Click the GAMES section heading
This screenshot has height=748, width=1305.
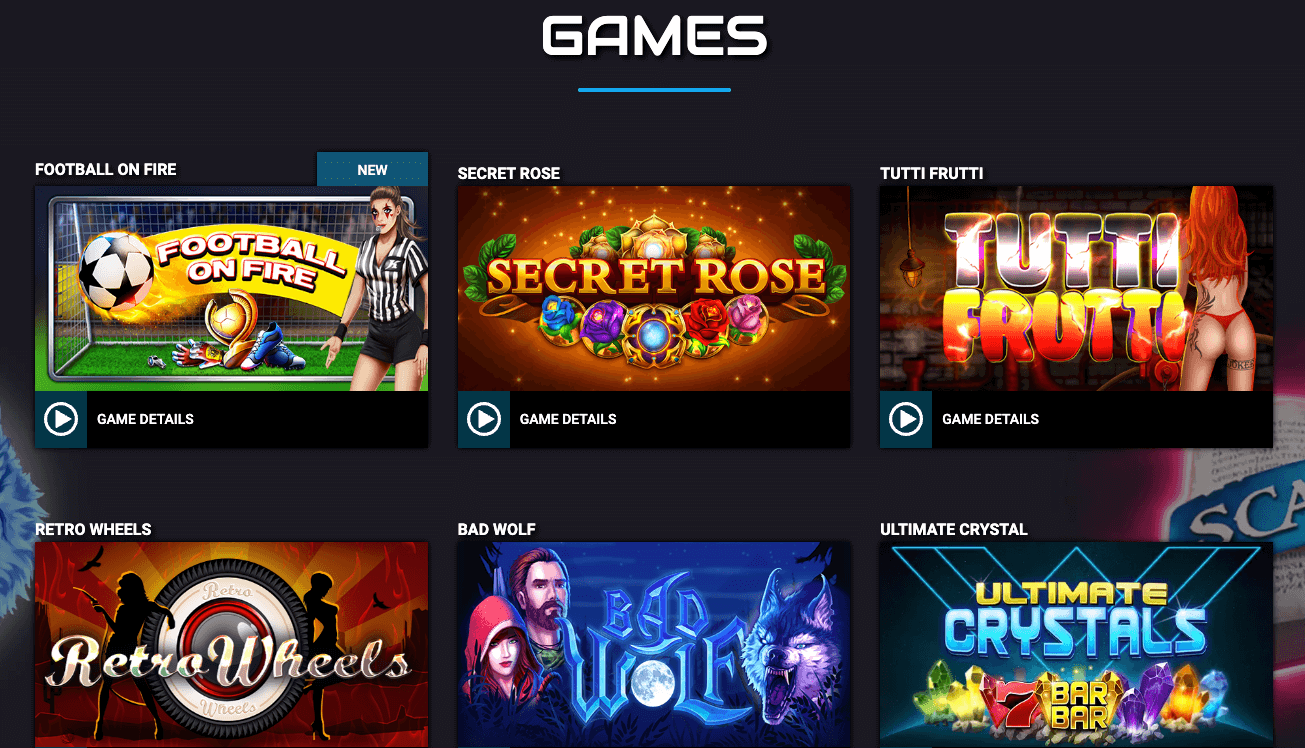pos(654,37)
